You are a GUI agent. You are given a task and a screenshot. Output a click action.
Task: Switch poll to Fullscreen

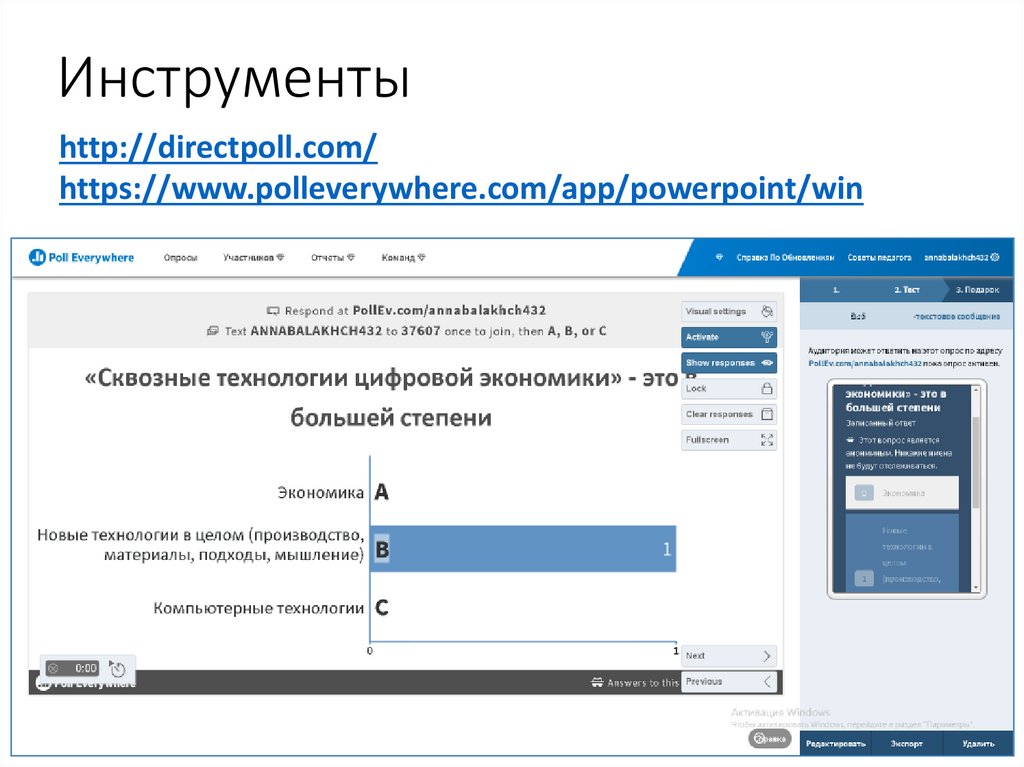tap(729, 440)
